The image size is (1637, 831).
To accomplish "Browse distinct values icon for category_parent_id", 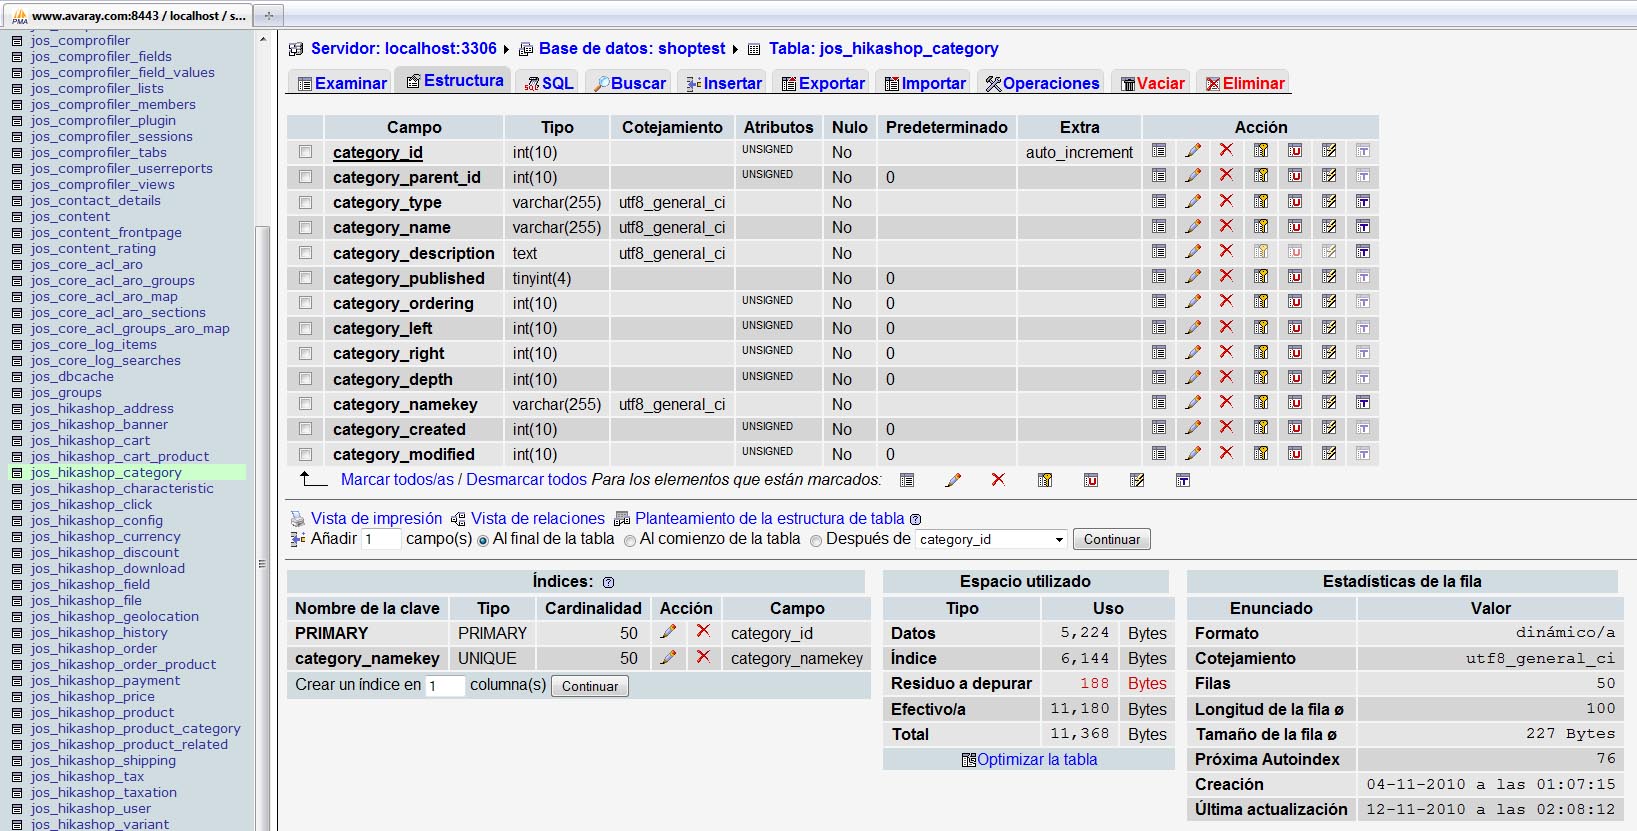I will (1159, 176).
